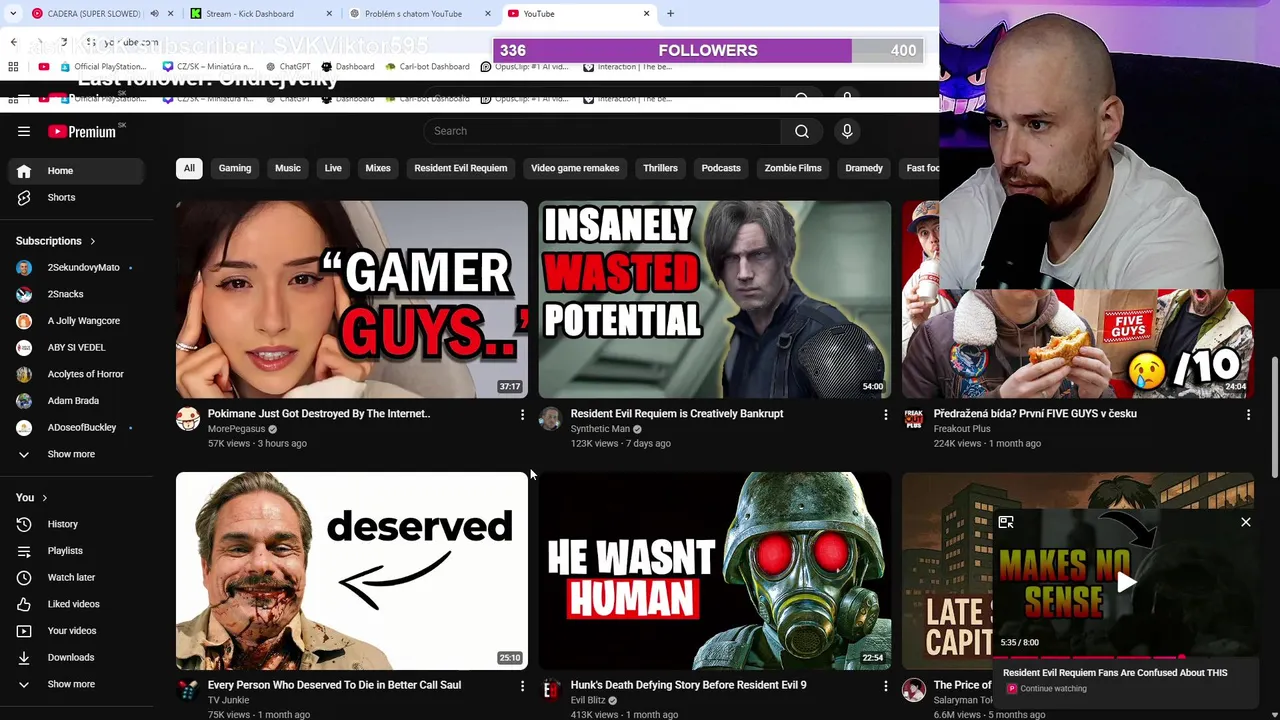
Task: Expand Subscriptions section chevron
Action: click(93, 241)
